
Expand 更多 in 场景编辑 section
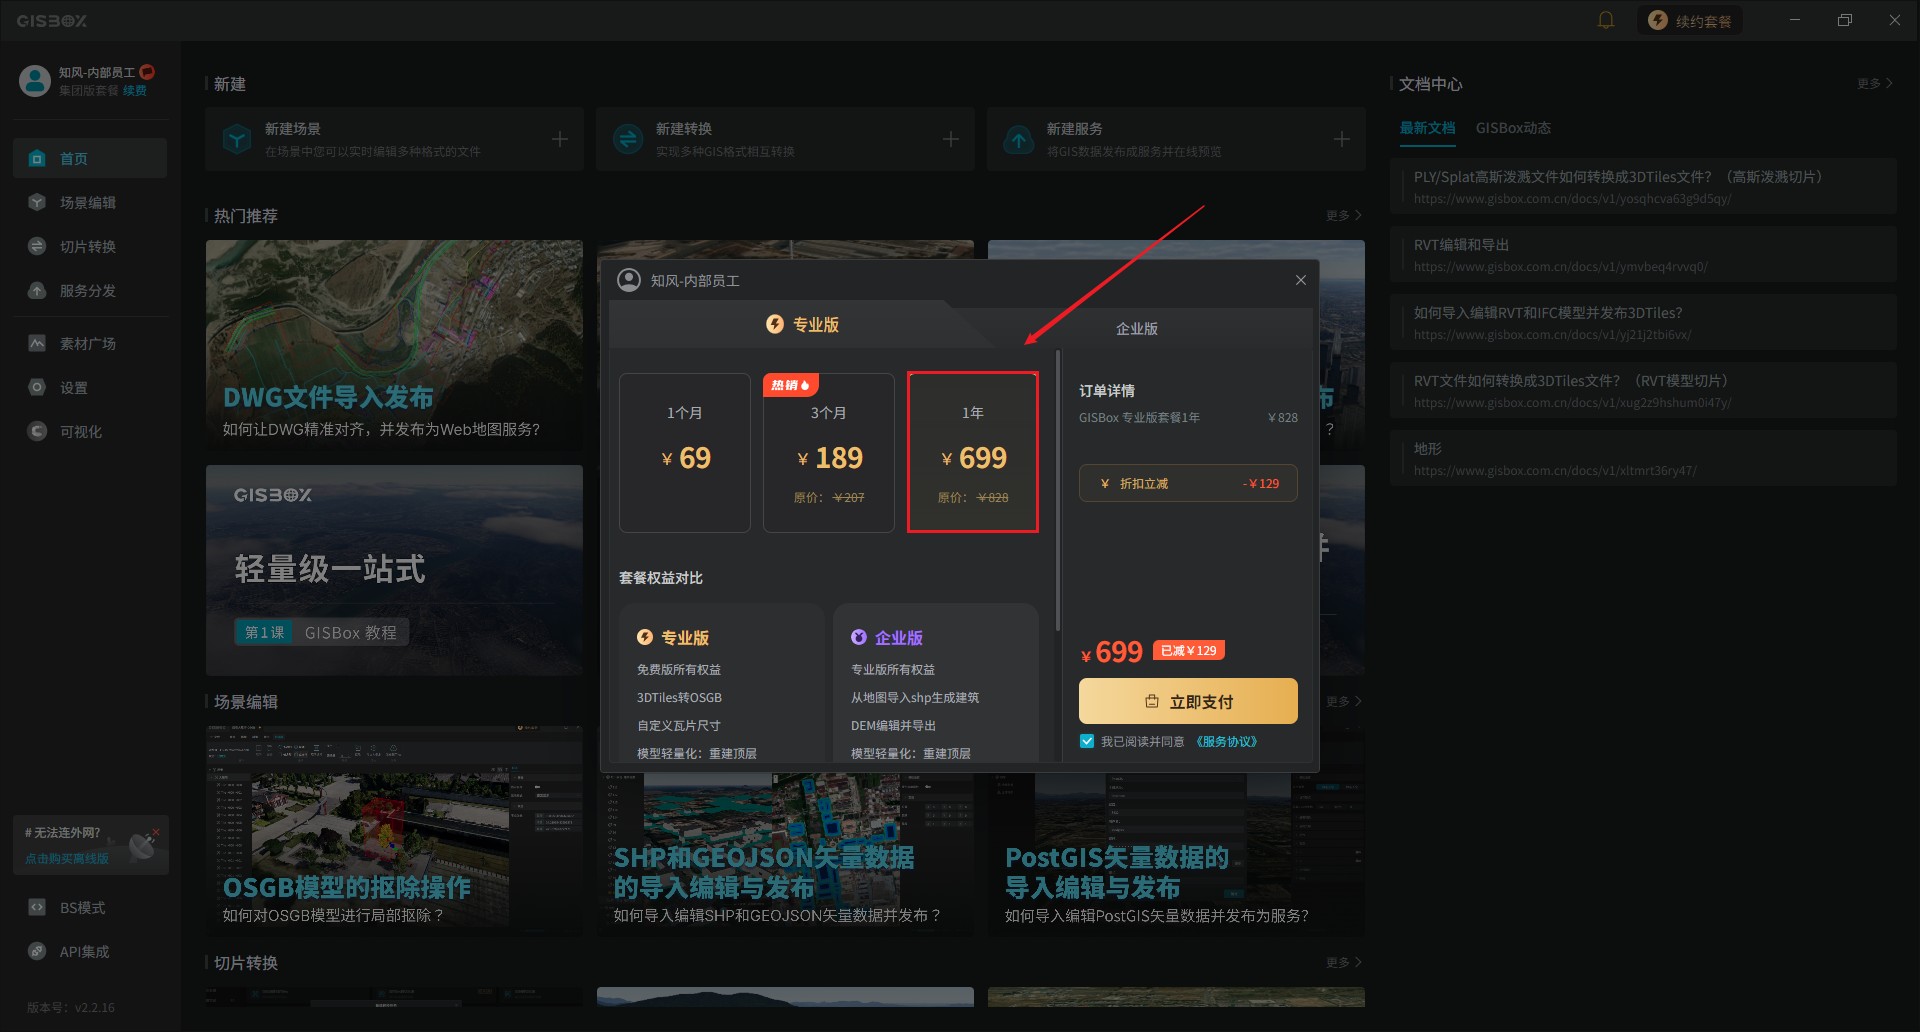click(1344, 702)
